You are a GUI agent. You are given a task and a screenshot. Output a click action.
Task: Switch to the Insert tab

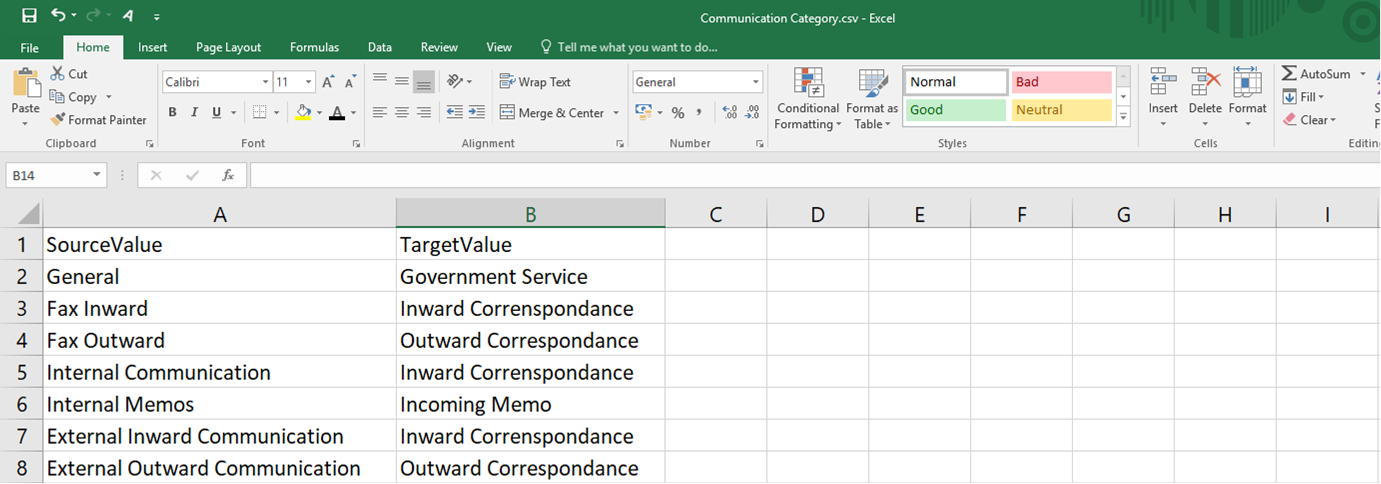pyautogui.click(x=153, y=47)
